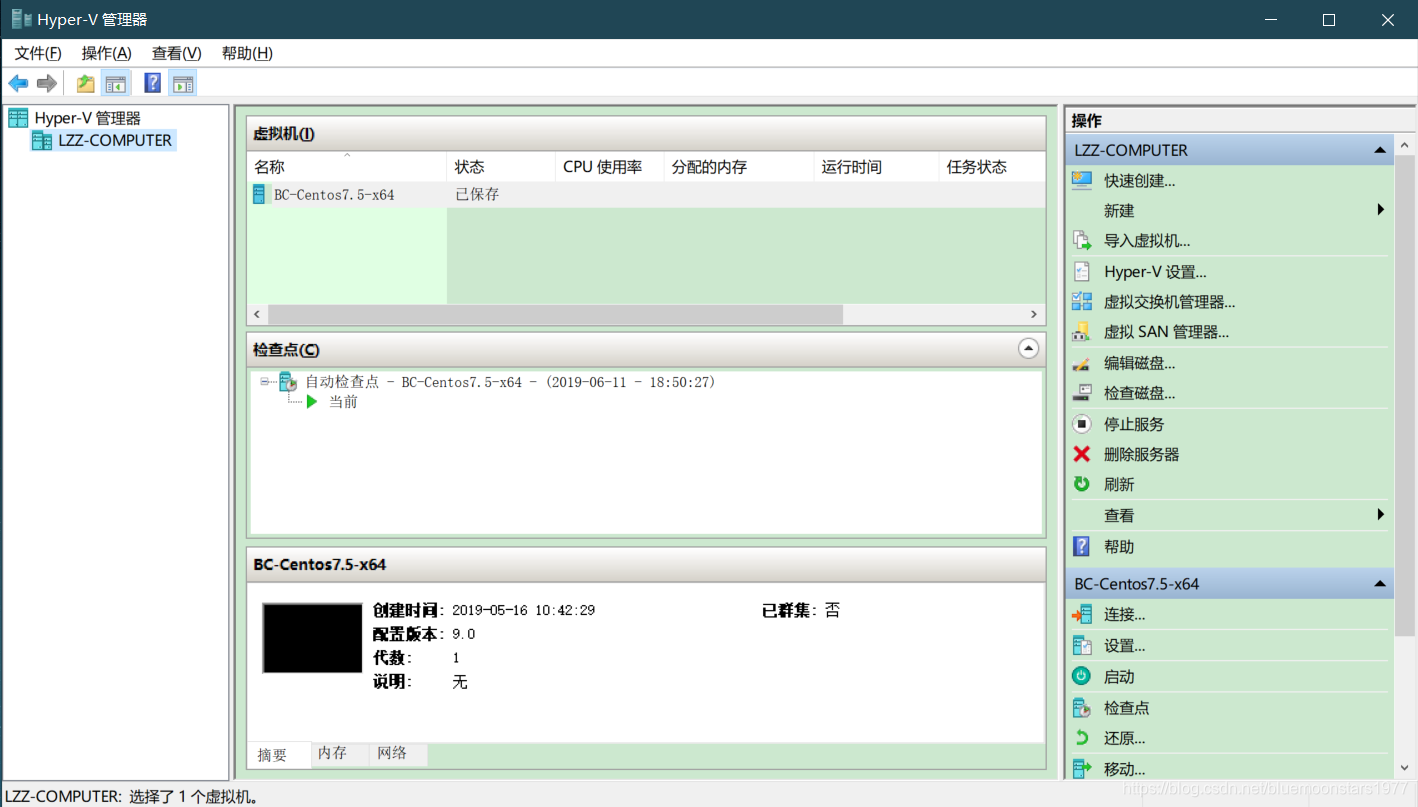The image size is (1418, 807).
Task: Click the 检查点 action icon
Action: point(1082,708)
